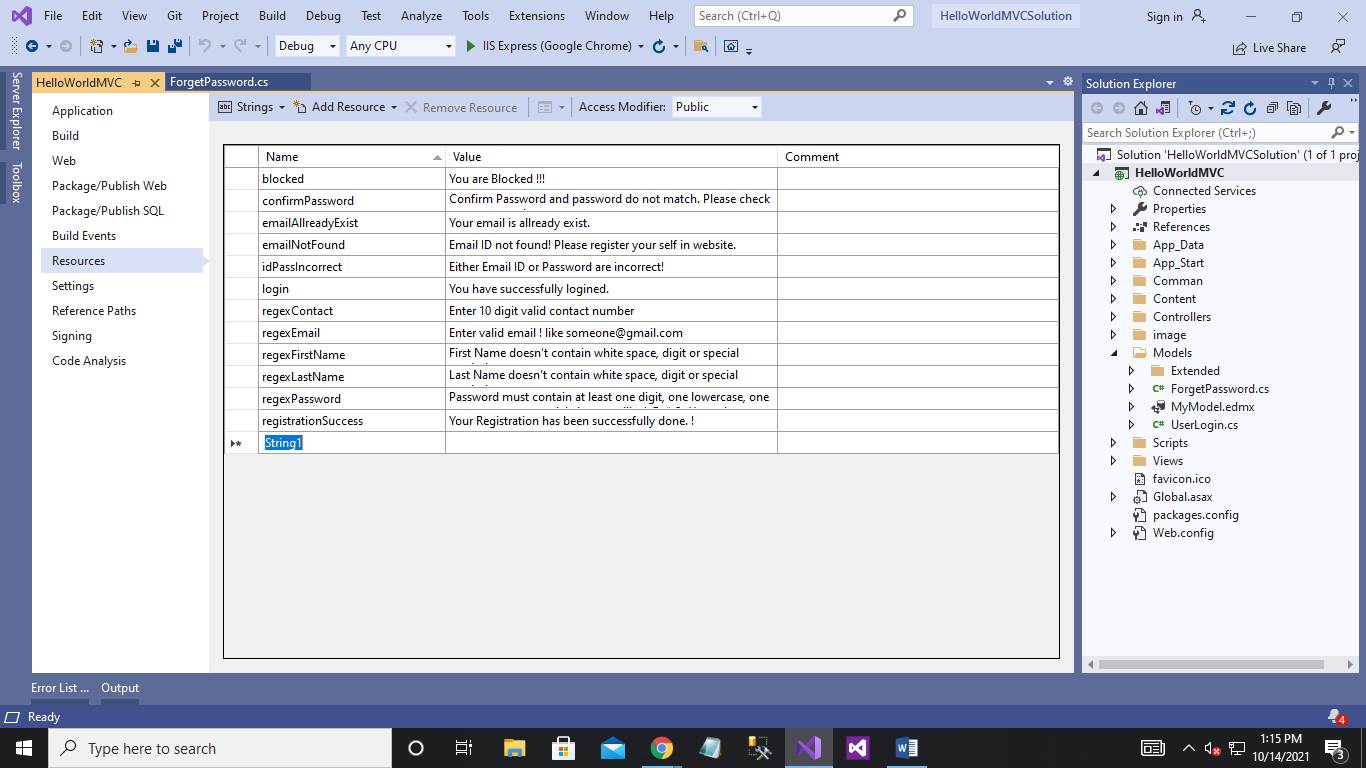Select the Settings page in project properties
This screenshot has width=1366, height=768.
point(73,286)
